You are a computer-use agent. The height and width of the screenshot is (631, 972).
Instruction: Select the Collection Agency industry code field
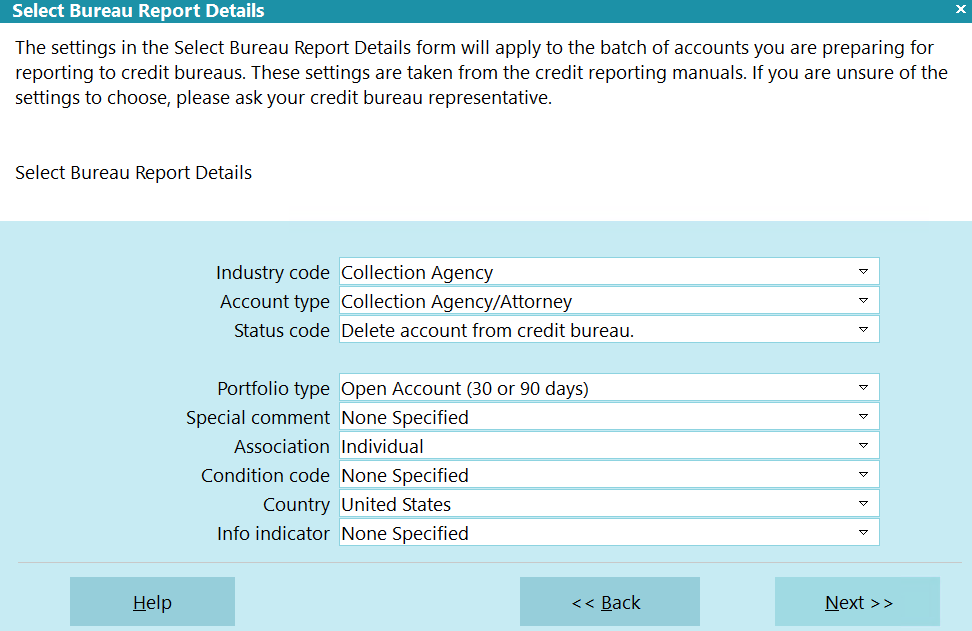609,271
